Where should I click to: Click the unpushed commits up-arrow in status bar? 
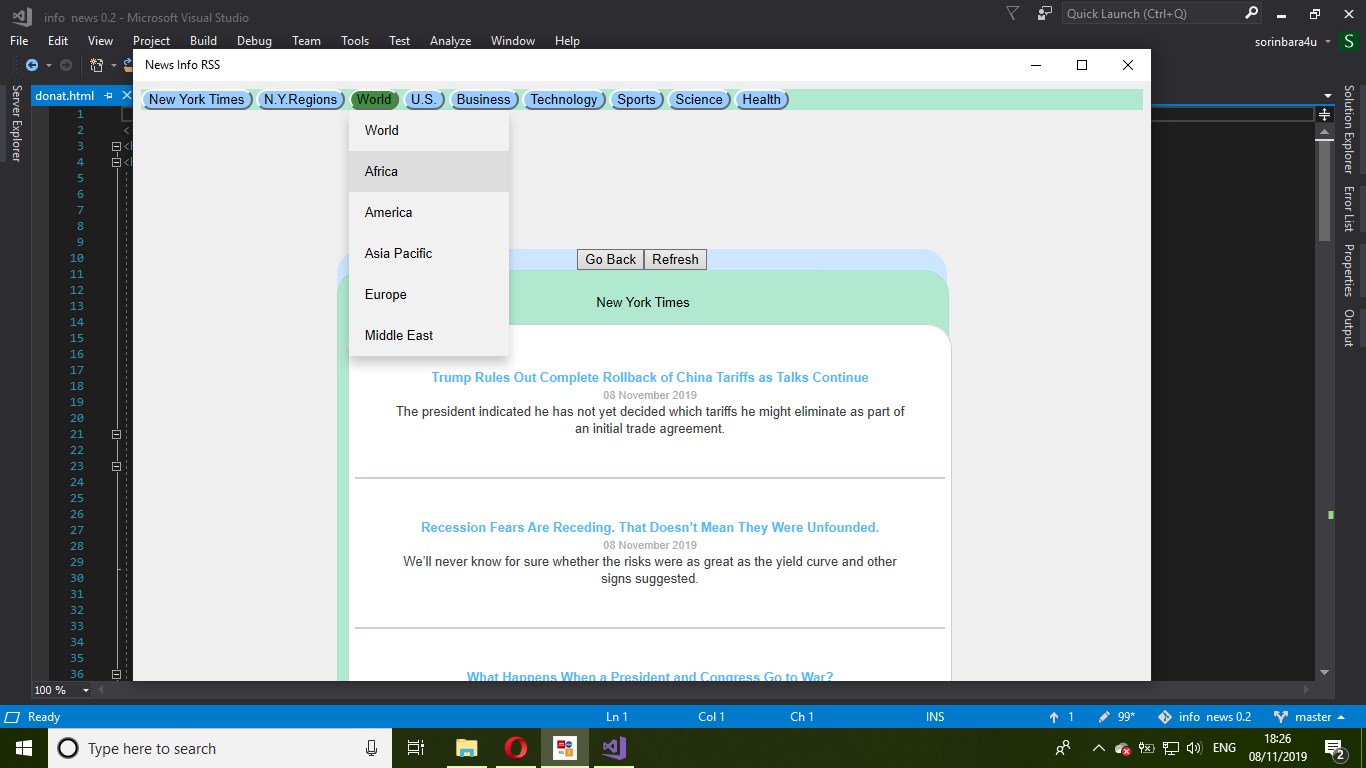click(x=1053, y=717)
